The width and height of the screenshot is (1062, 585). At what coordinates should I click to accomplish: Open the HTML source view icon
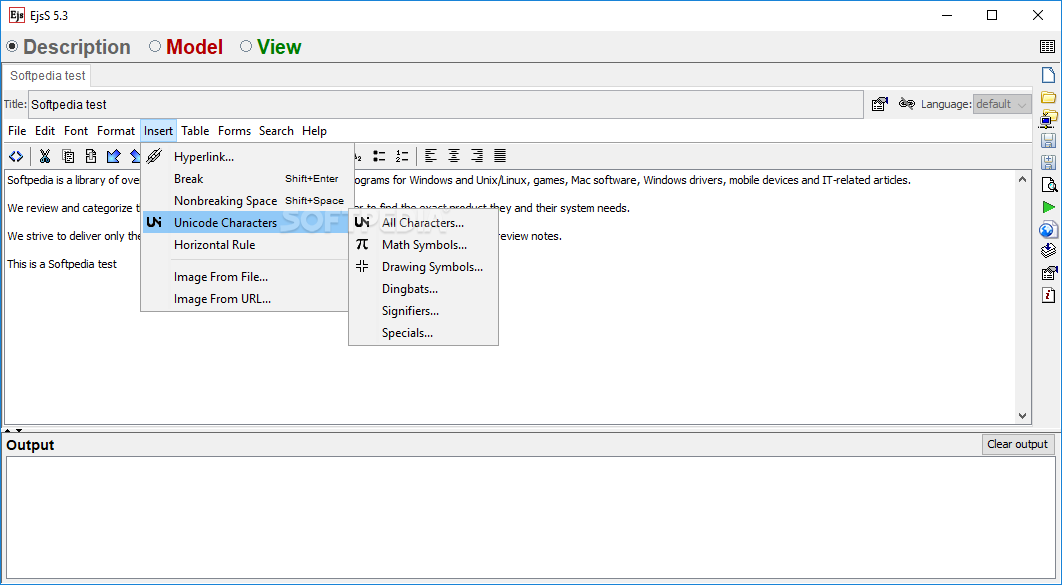[16, 156]
